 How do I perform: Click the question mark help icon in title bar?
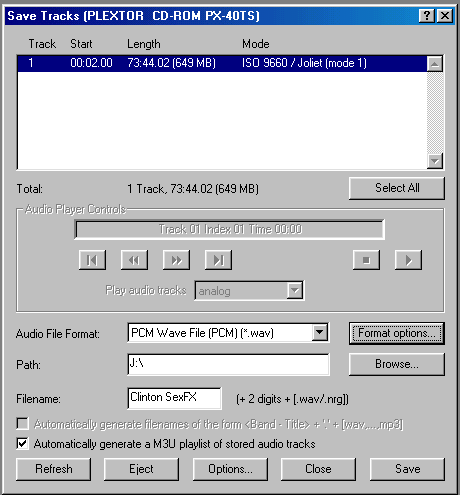(x=426, y=15)
